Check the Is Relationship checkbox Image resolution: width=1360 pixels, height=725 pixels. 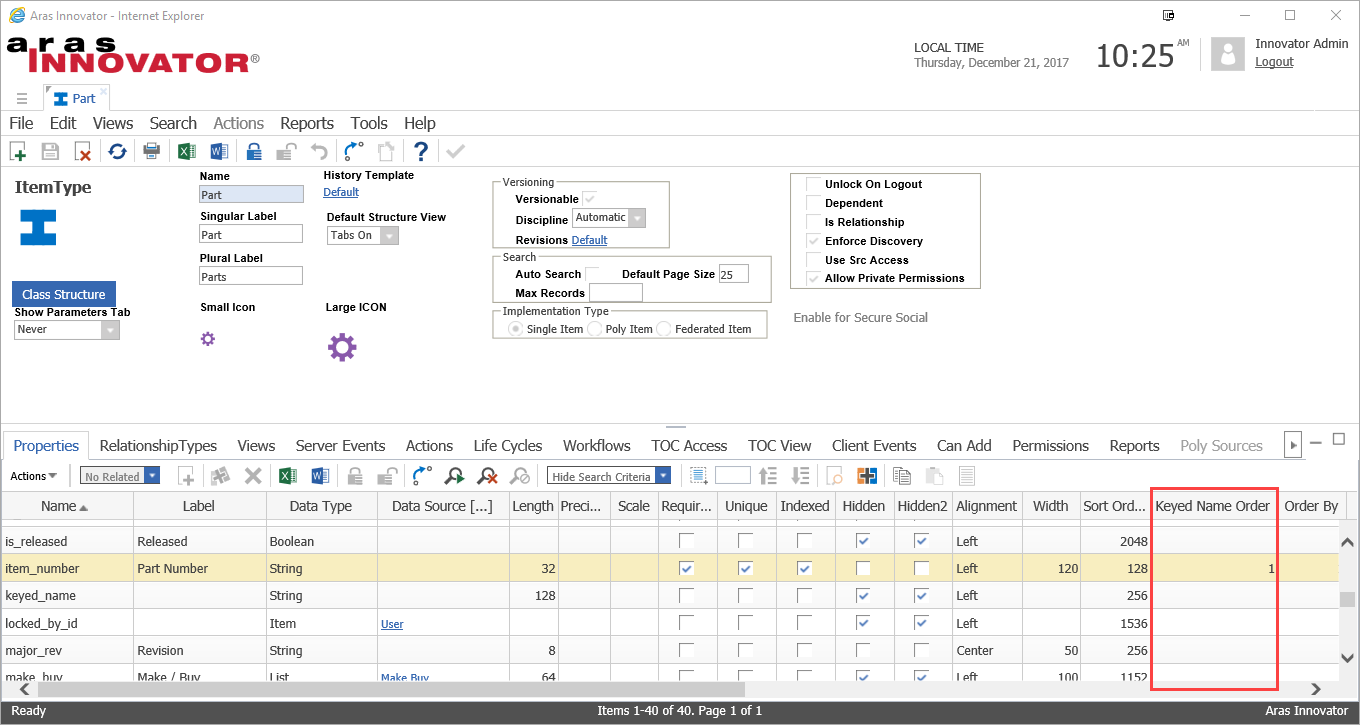pyautogui.click(x=813, y=222)
